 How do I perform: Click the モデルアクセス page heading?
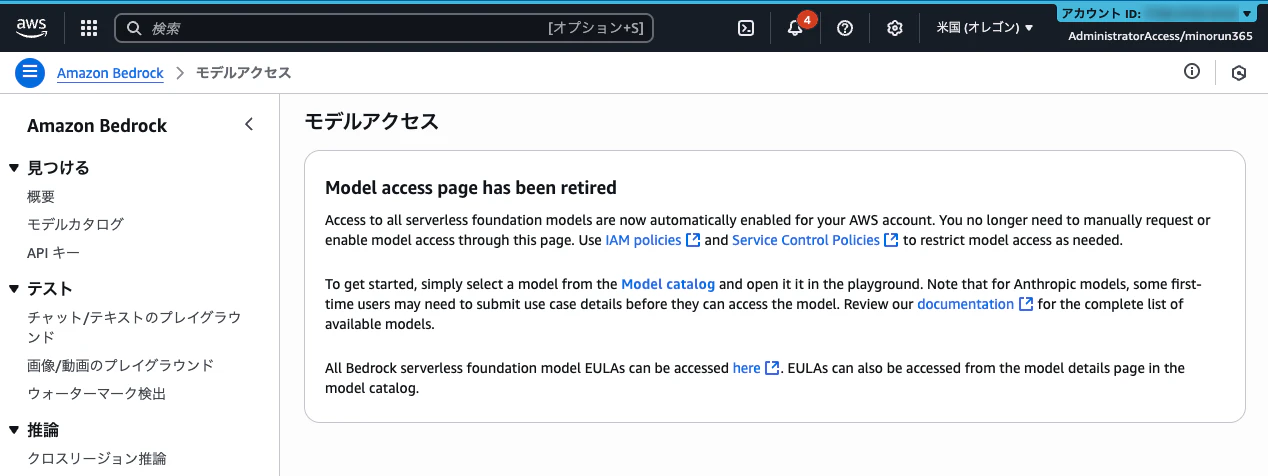(x=371, y=122)
